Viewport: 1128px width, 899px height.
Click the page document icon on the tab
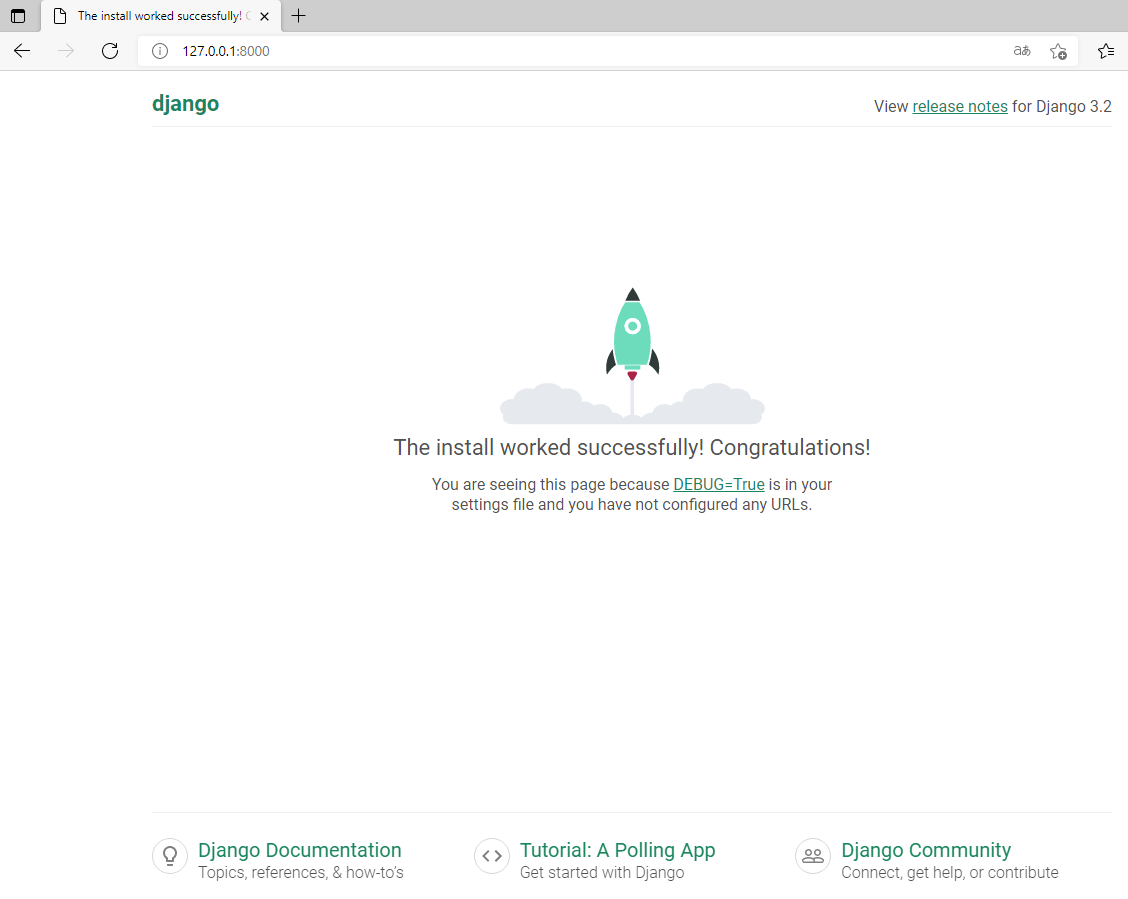click(x=60, y=16)
